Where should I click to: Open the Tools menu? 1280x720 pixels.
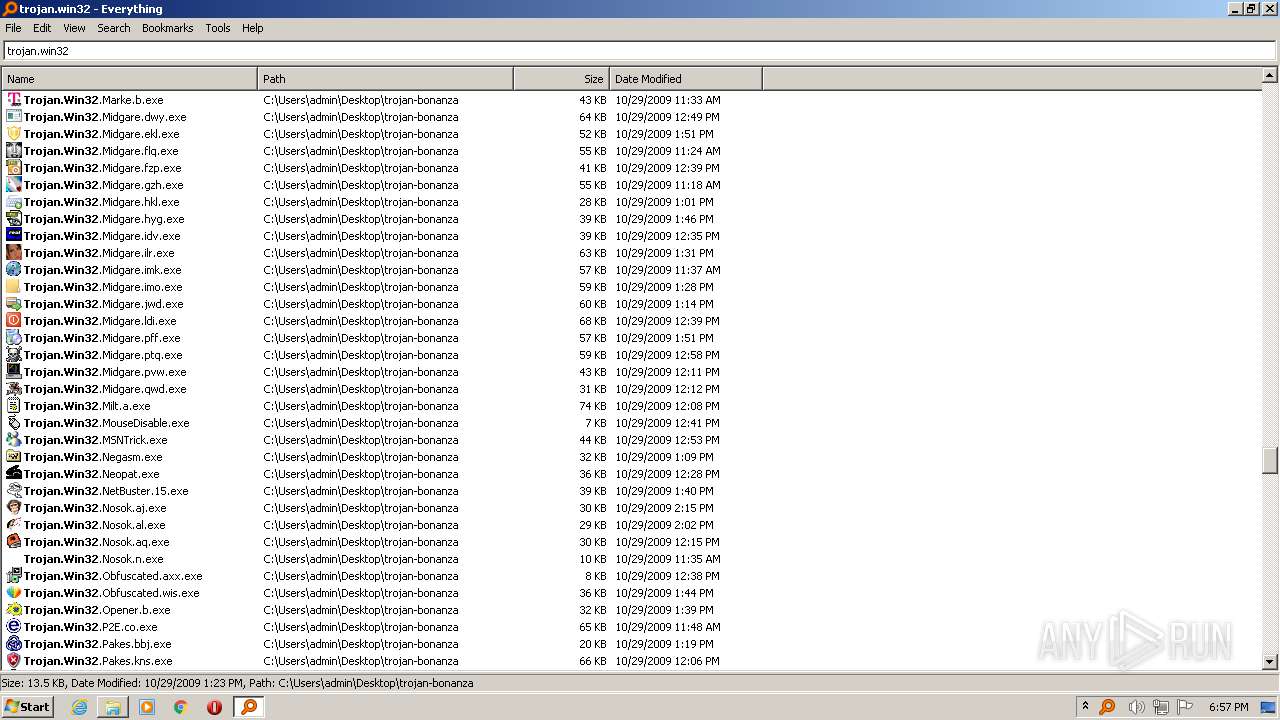pos(218,28)
